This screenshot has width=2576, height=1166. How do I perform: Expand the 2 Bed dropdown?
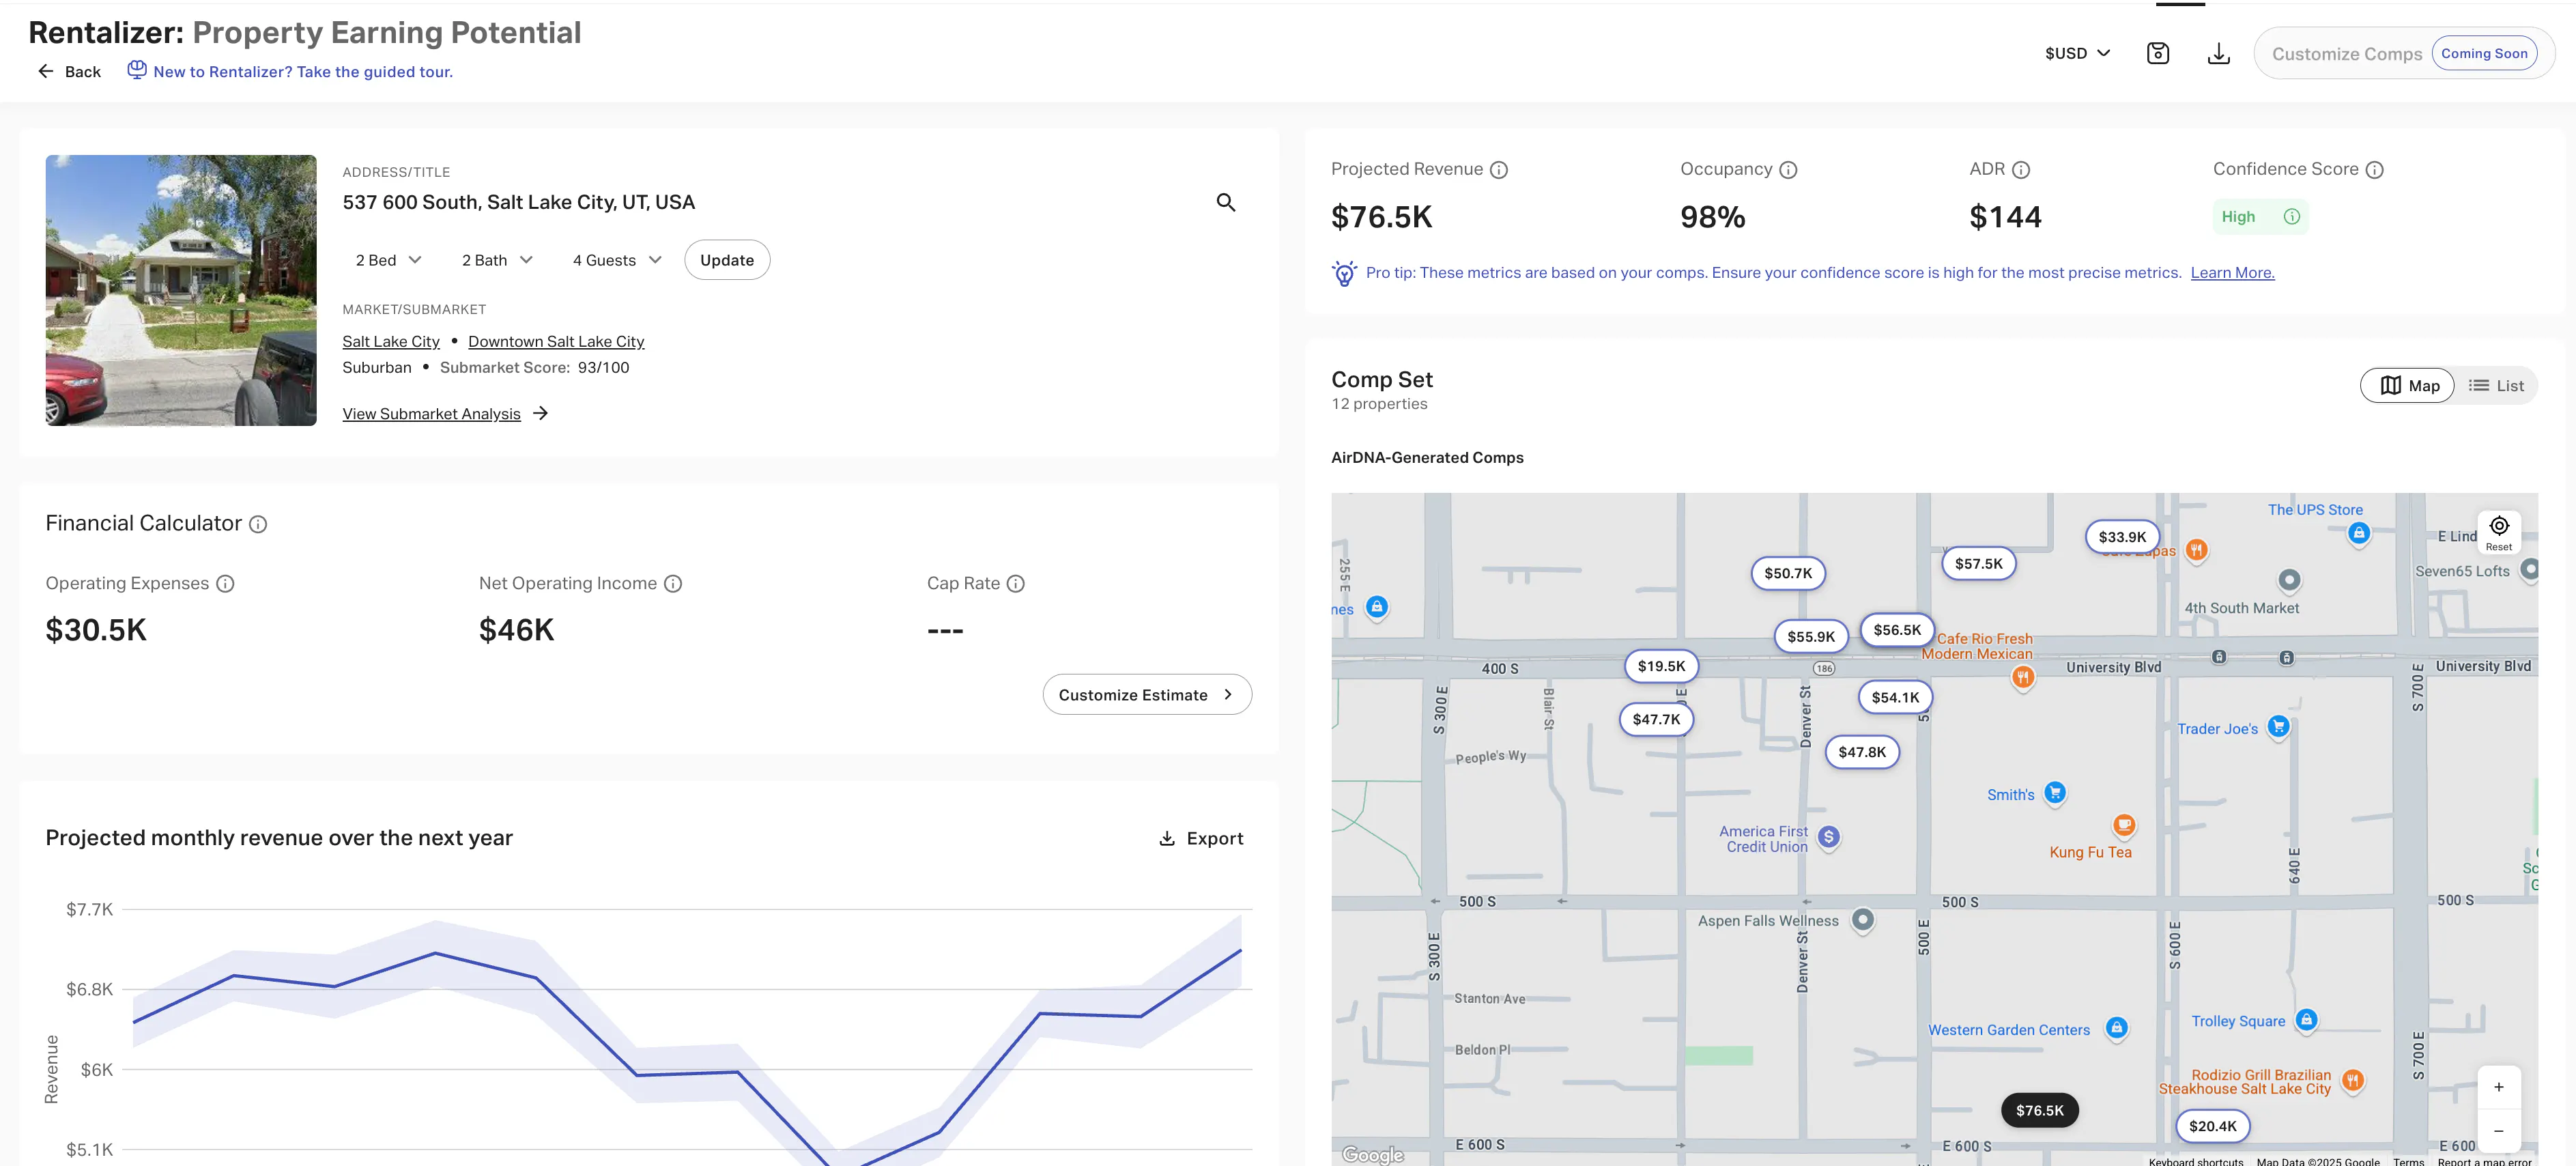388,260
